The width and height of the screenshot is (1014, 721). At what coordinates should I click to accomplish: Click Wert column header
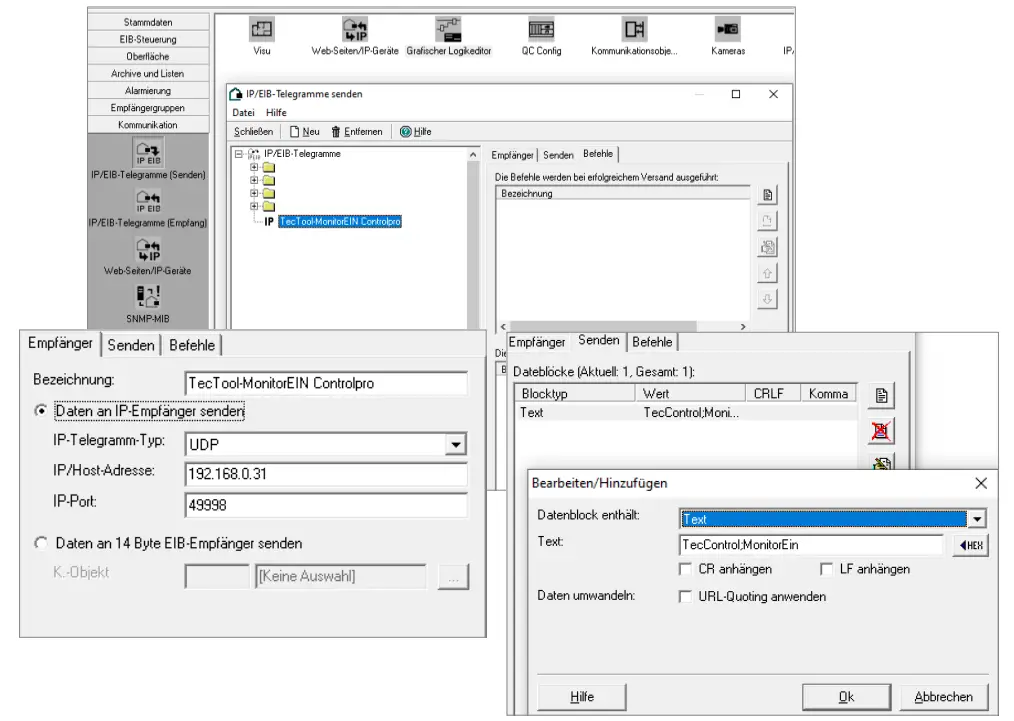coord(690,393)
